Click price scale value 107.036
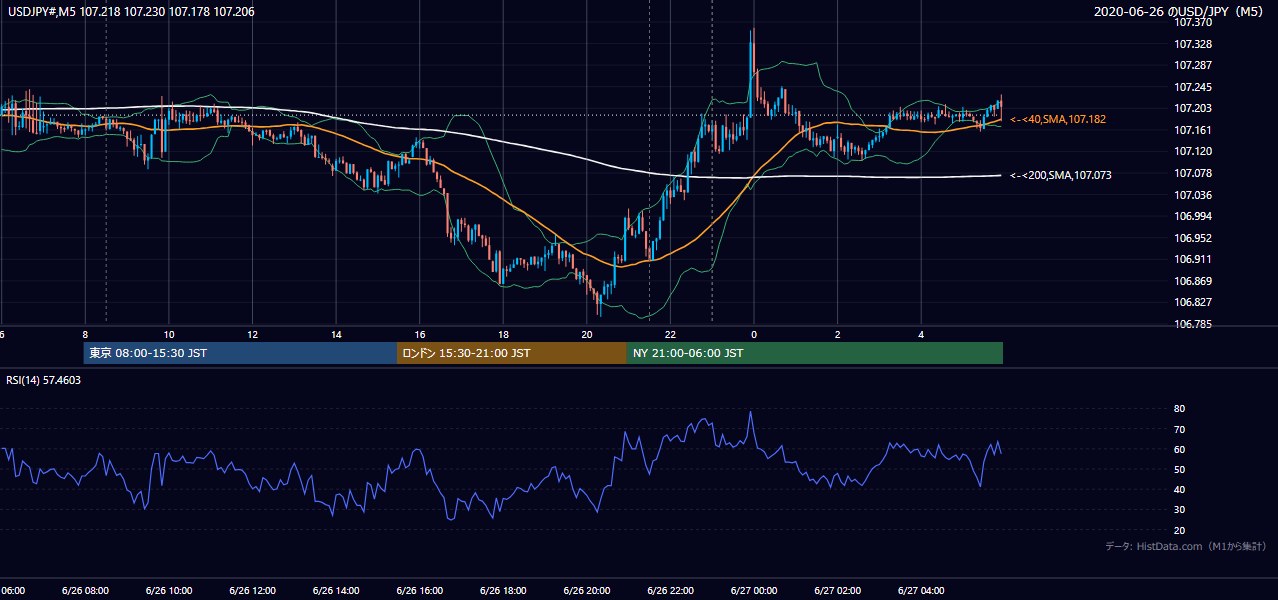The height and width of the screenshot is (600, 1278). (1193, 195)
